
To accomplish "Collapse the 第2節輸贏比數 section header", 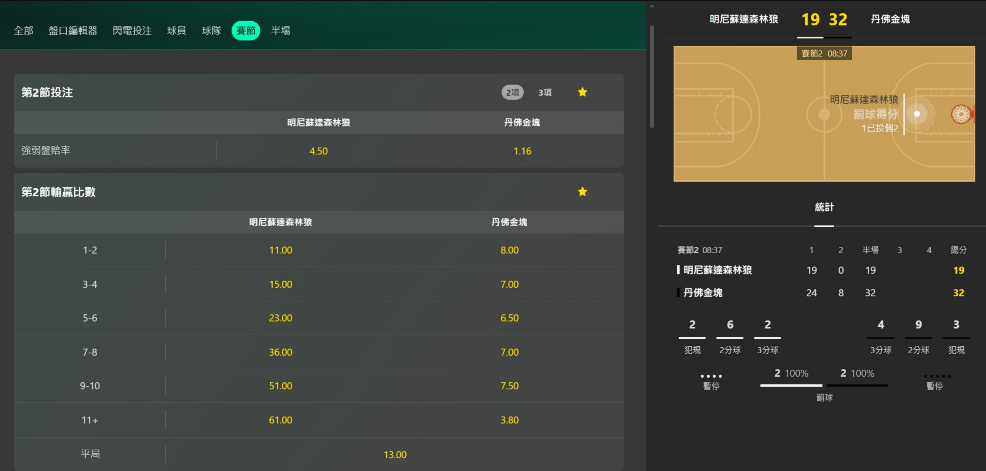I will pyautogui.click(x=319, y=192).
